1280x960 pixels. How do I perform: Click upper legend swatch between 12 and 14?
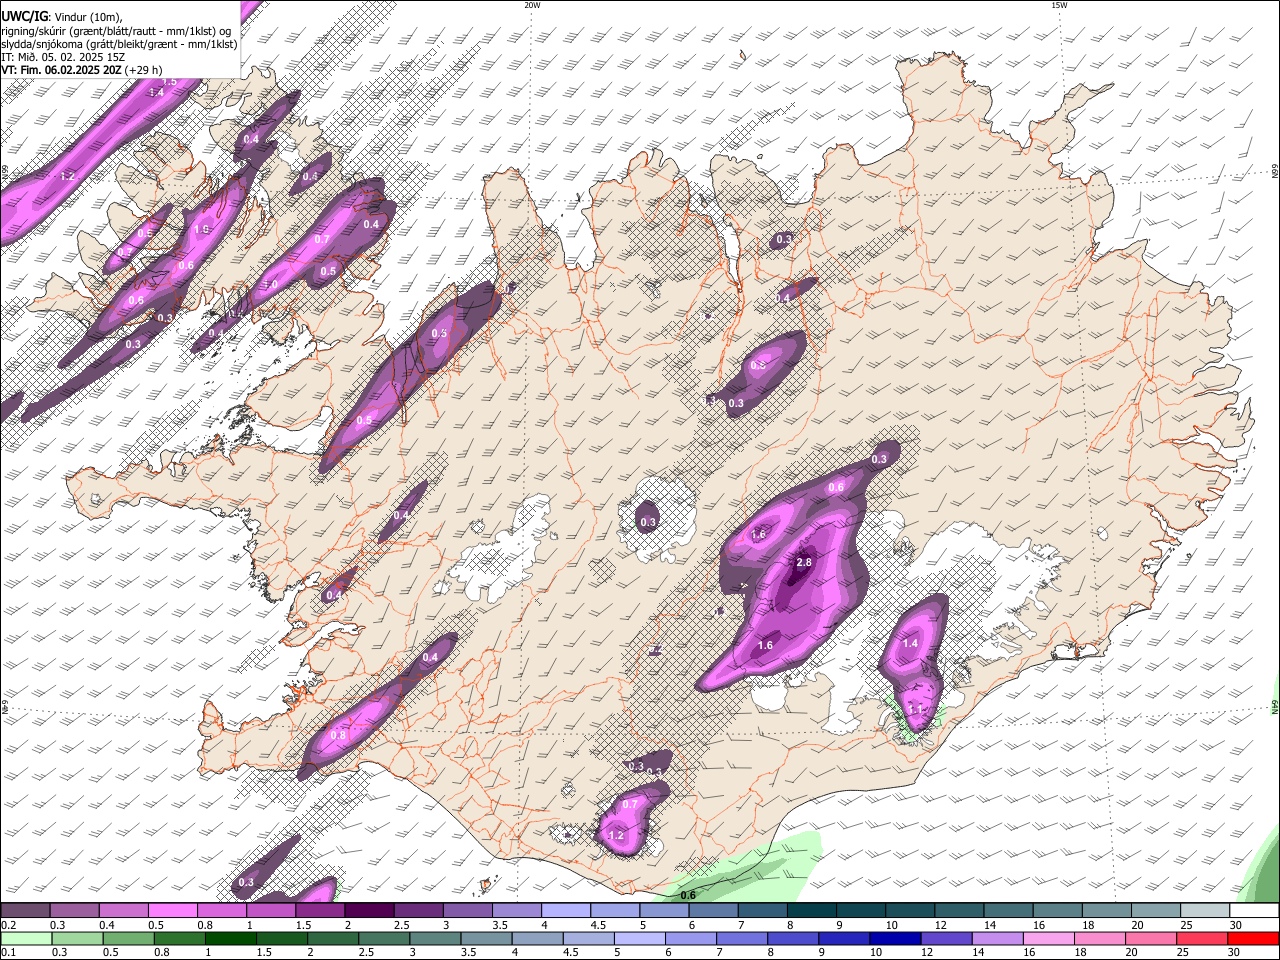click(x=959, y=911)
